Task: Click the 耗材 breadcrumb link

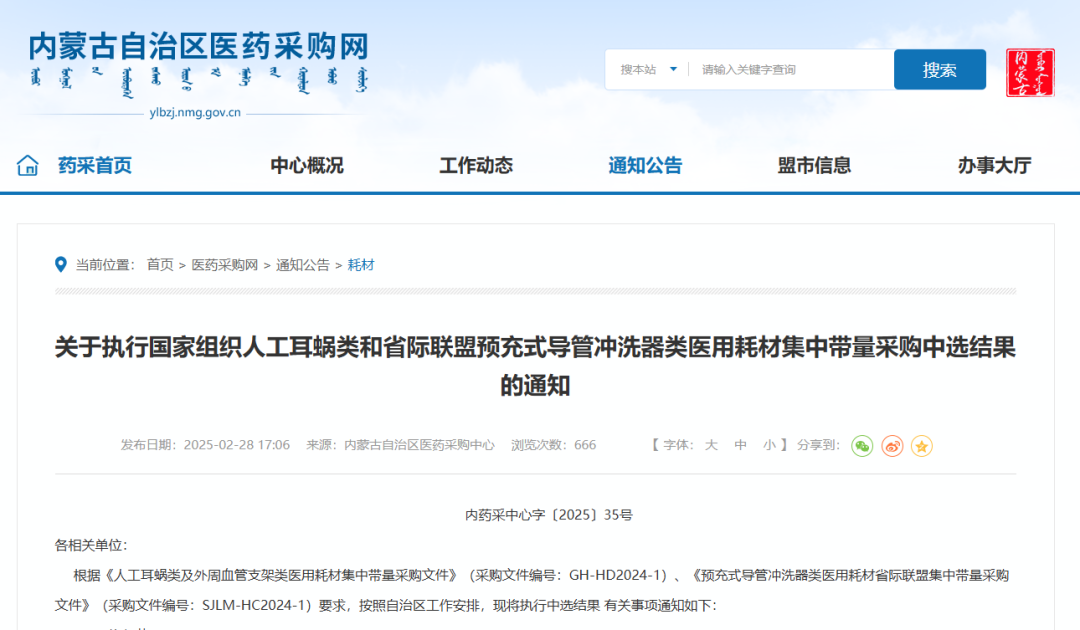Action: click(361, 265)
